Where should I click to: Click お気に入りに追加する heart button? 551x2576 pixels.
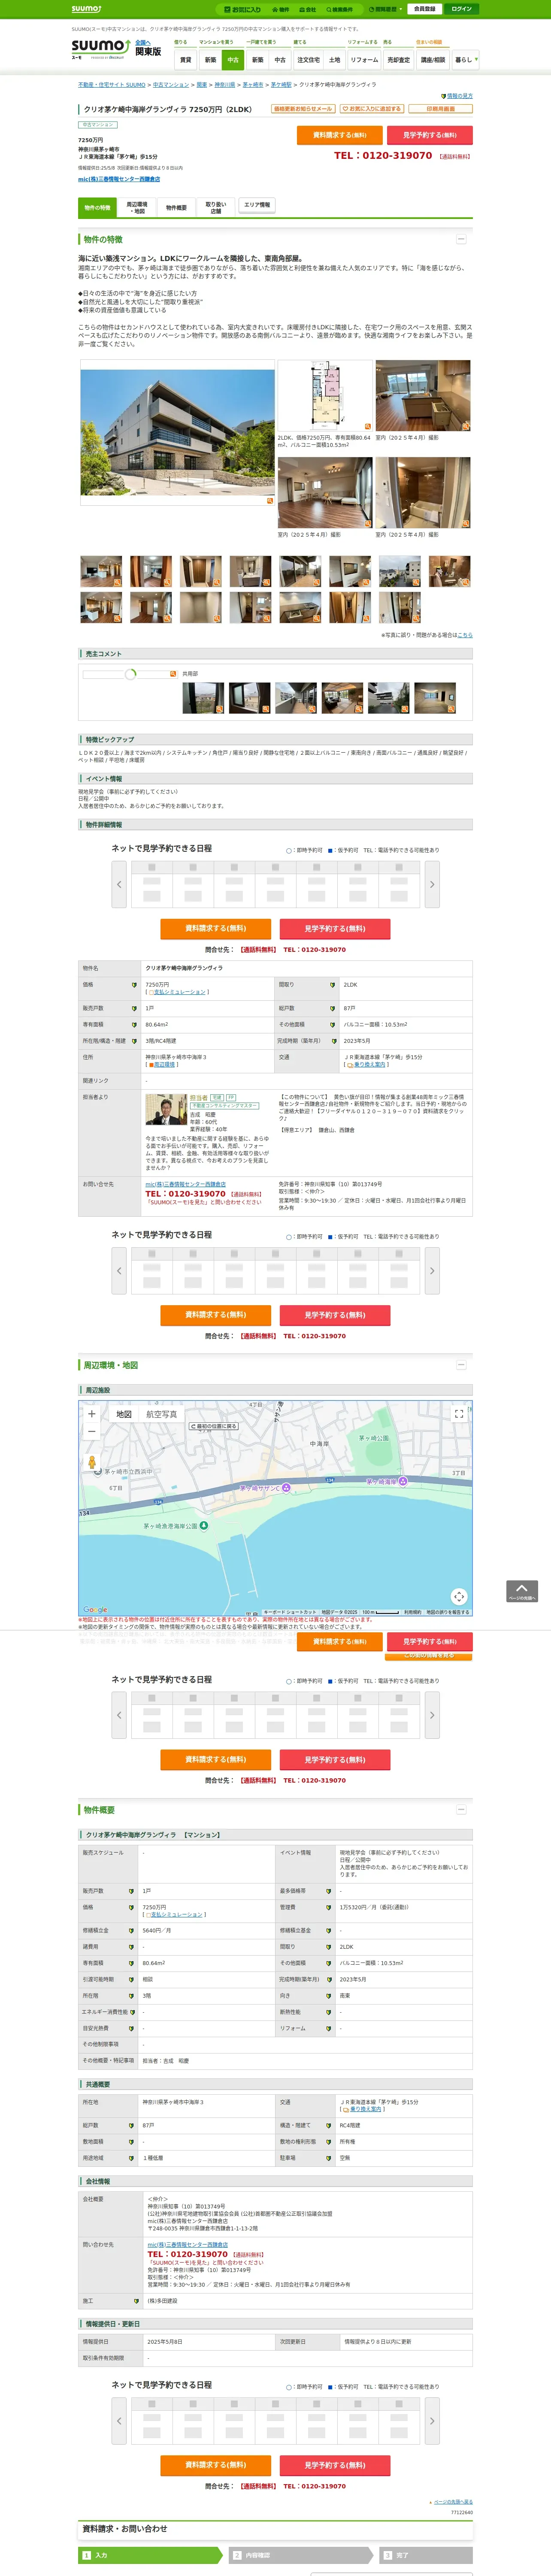372,109
